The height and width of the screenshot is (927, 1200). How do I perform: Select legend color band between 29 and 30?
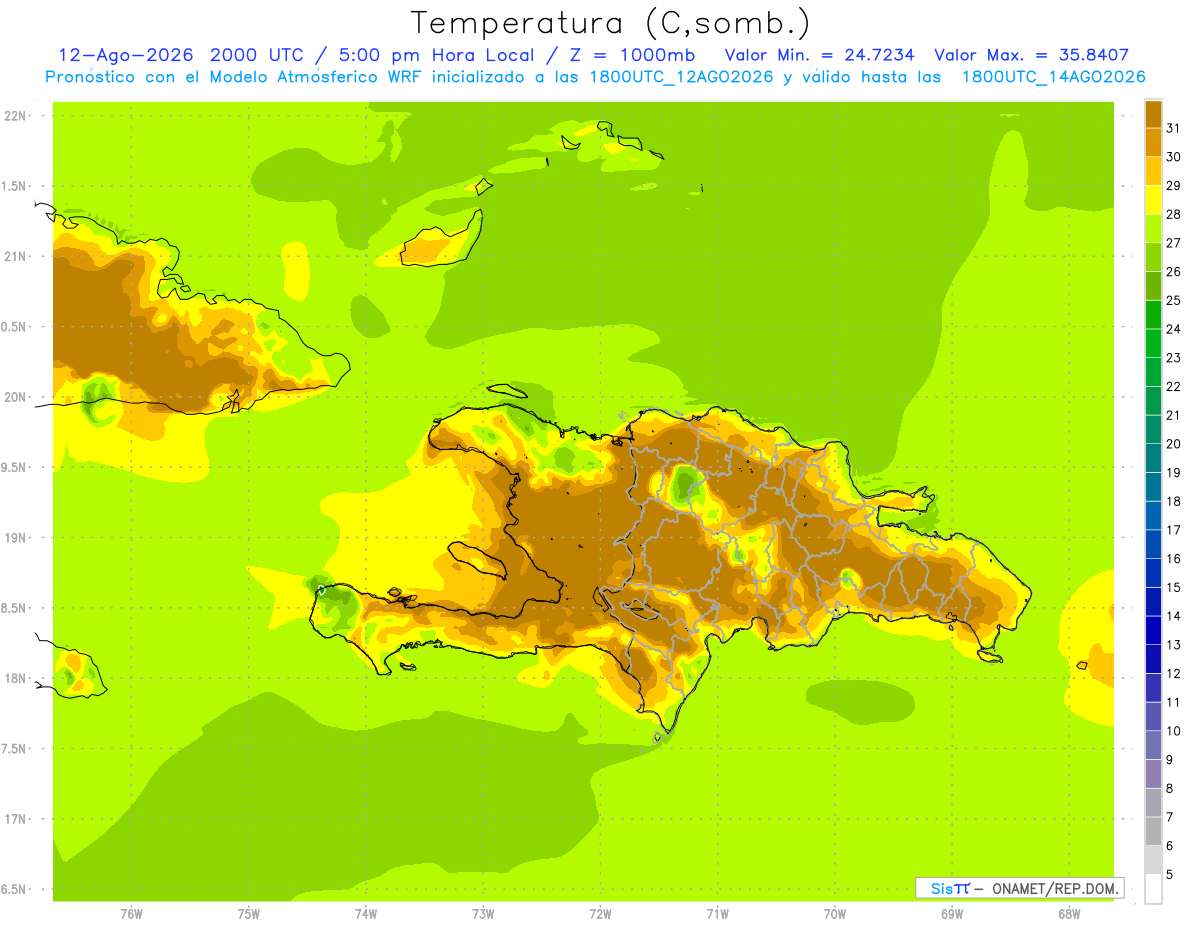click(1153, 171)
